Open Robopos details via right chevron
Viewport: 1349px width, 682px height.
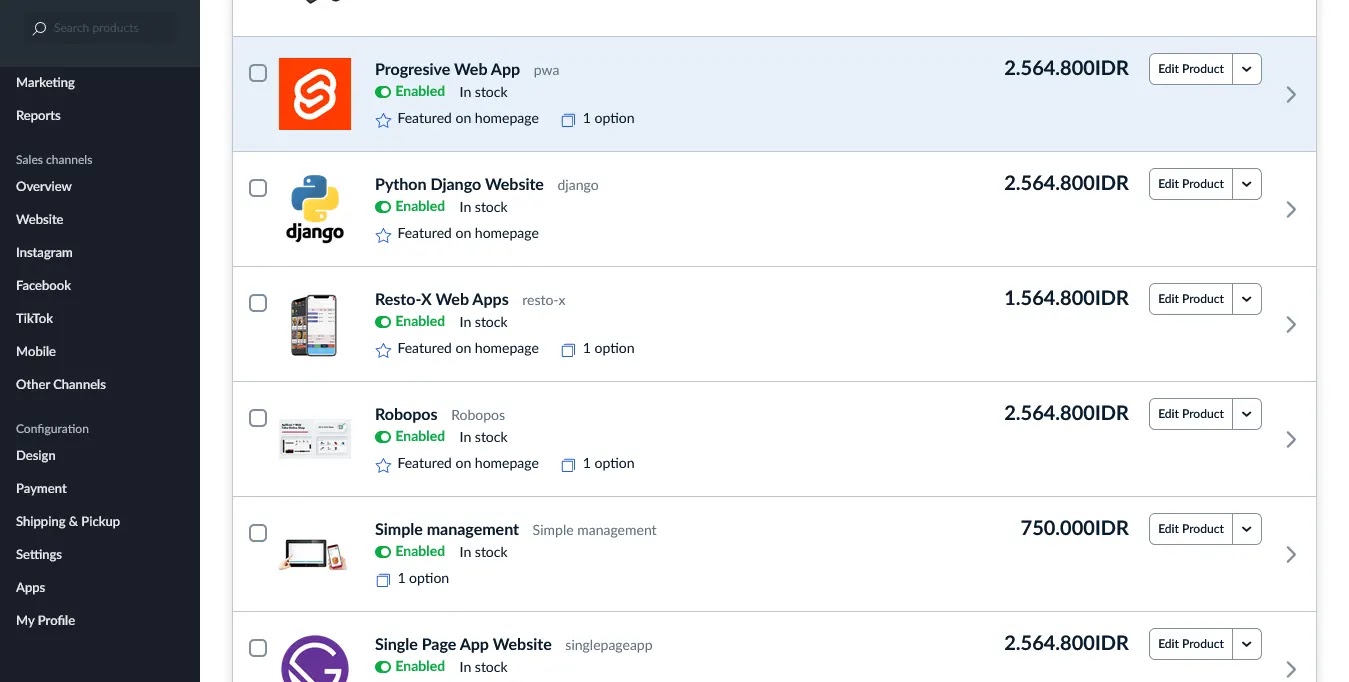[x=1291, y=439]
